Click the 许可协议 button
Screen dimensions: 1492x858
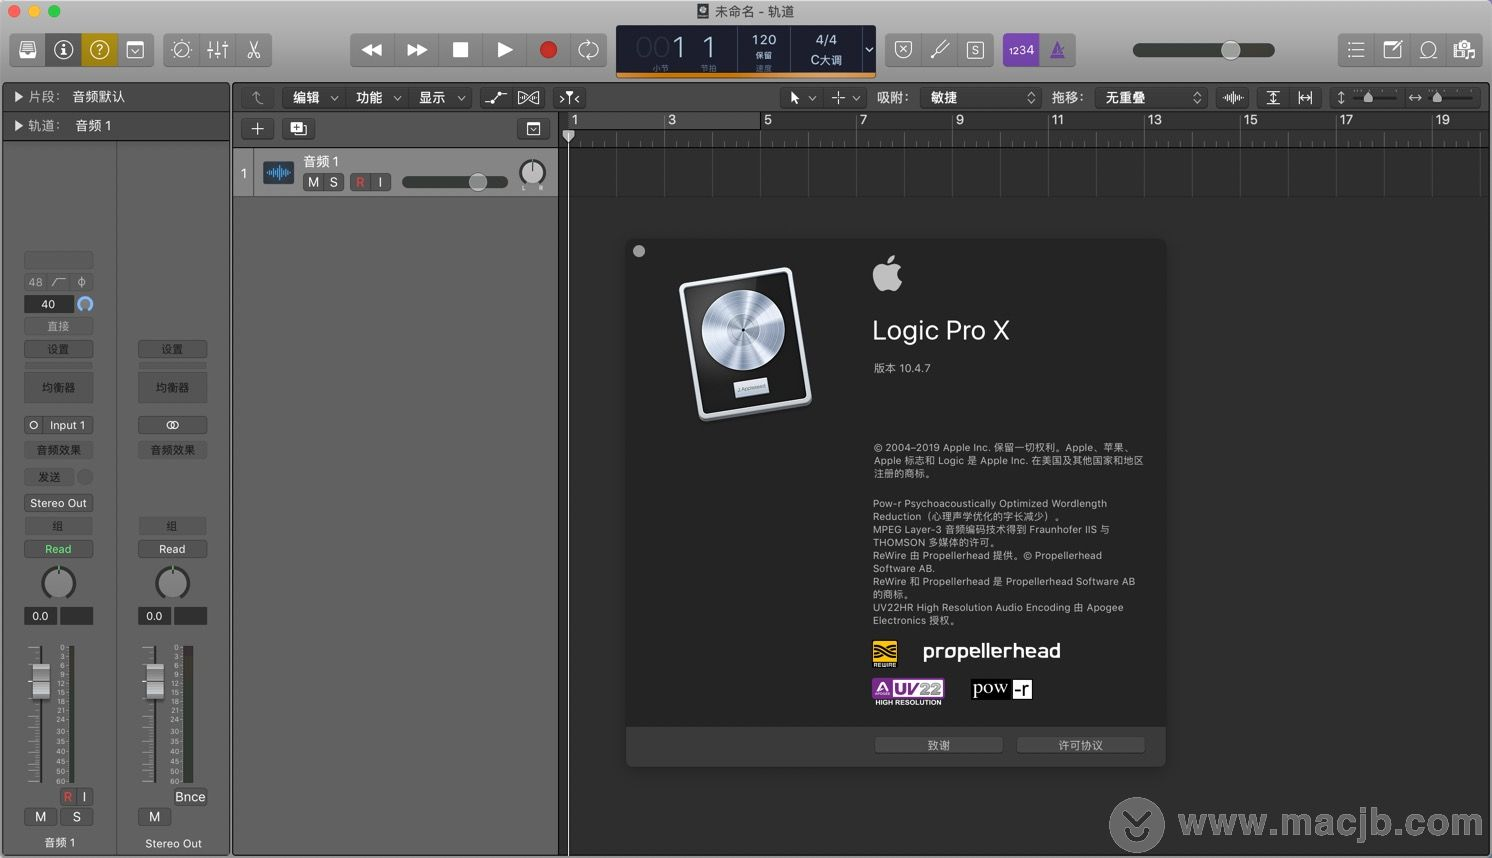coord(1081,745)
